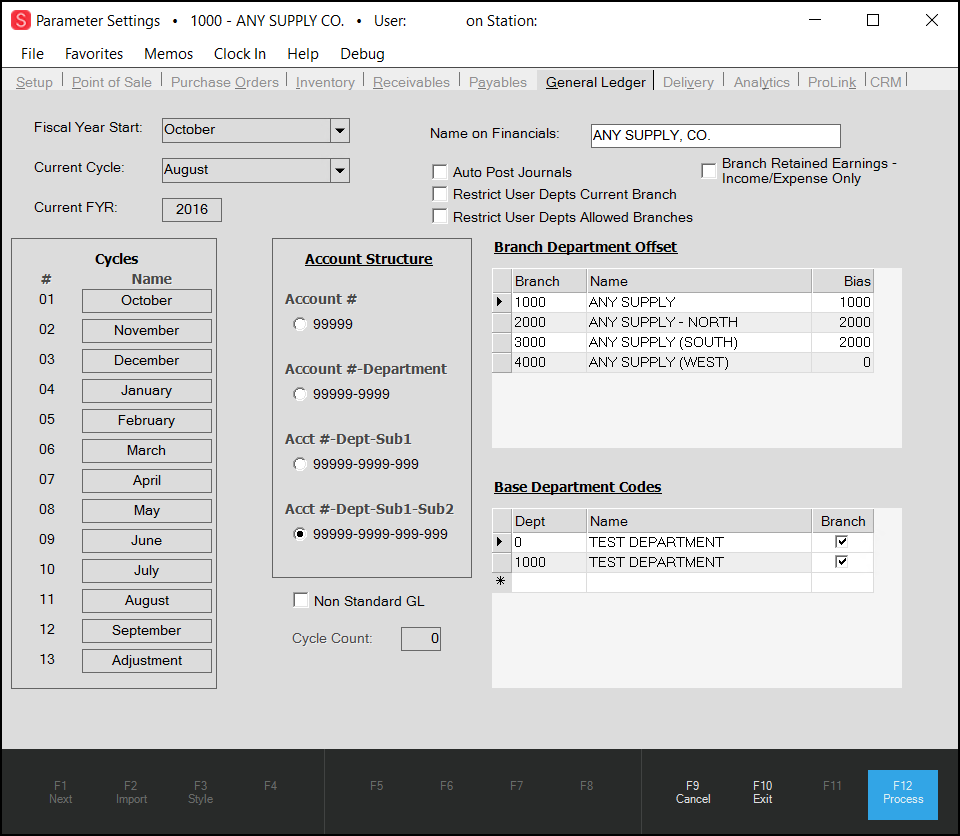Switch to the Purchase Orders tab
Image resolution: width=960 pixels, height=836 pixels.
(x=224, y=82)
